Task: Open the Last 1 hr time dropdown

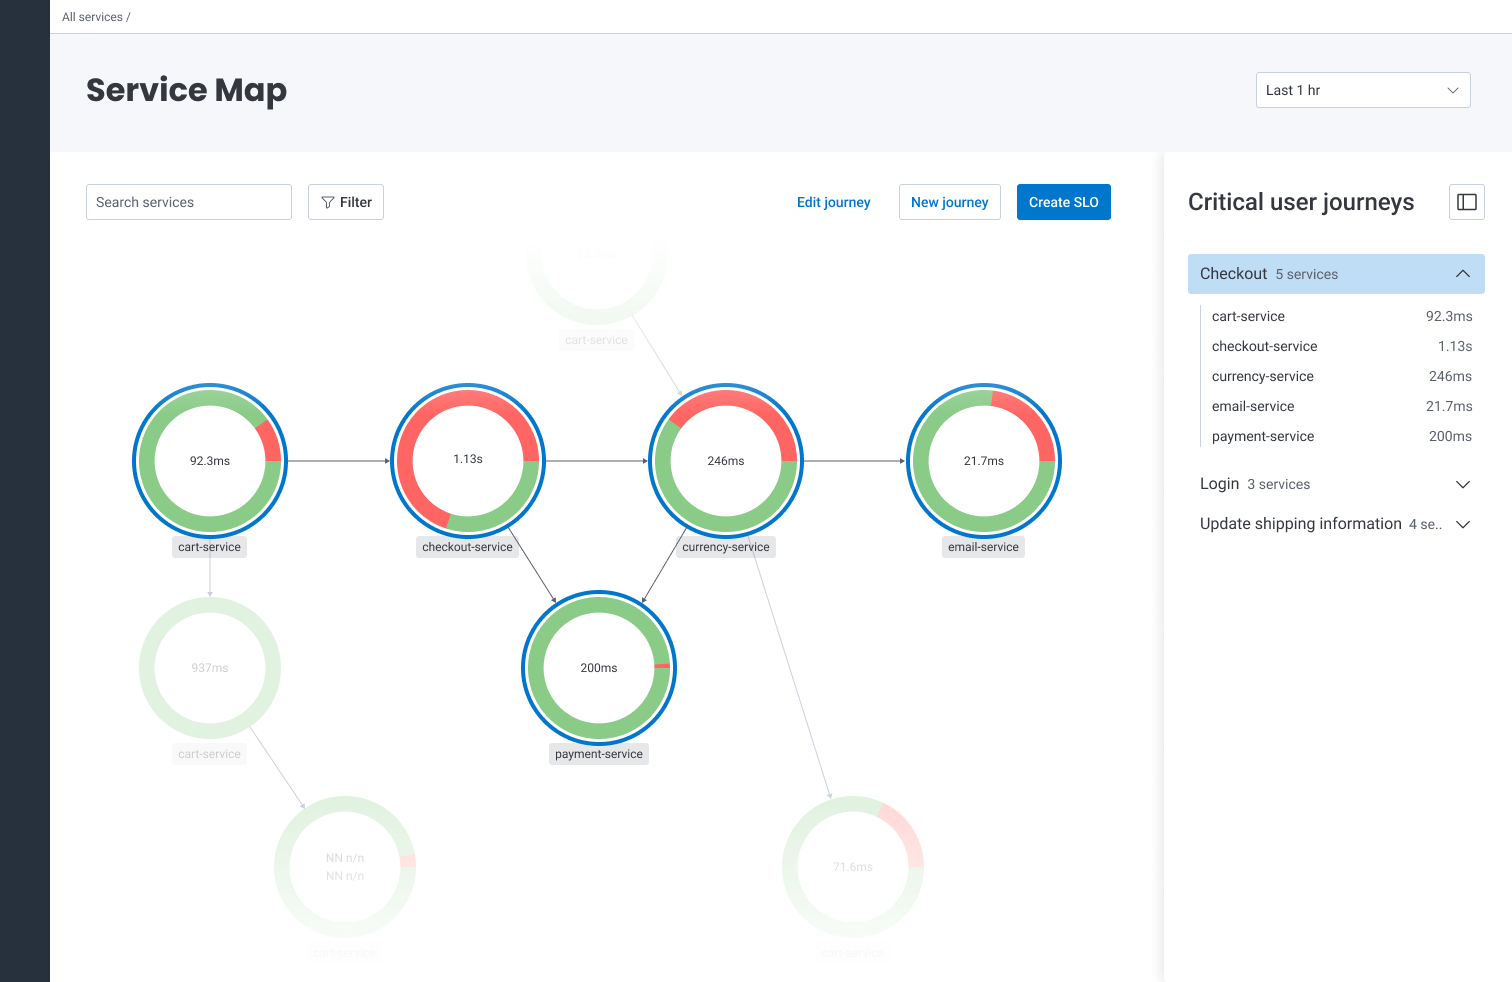Action: click(x=1362, y=90)
